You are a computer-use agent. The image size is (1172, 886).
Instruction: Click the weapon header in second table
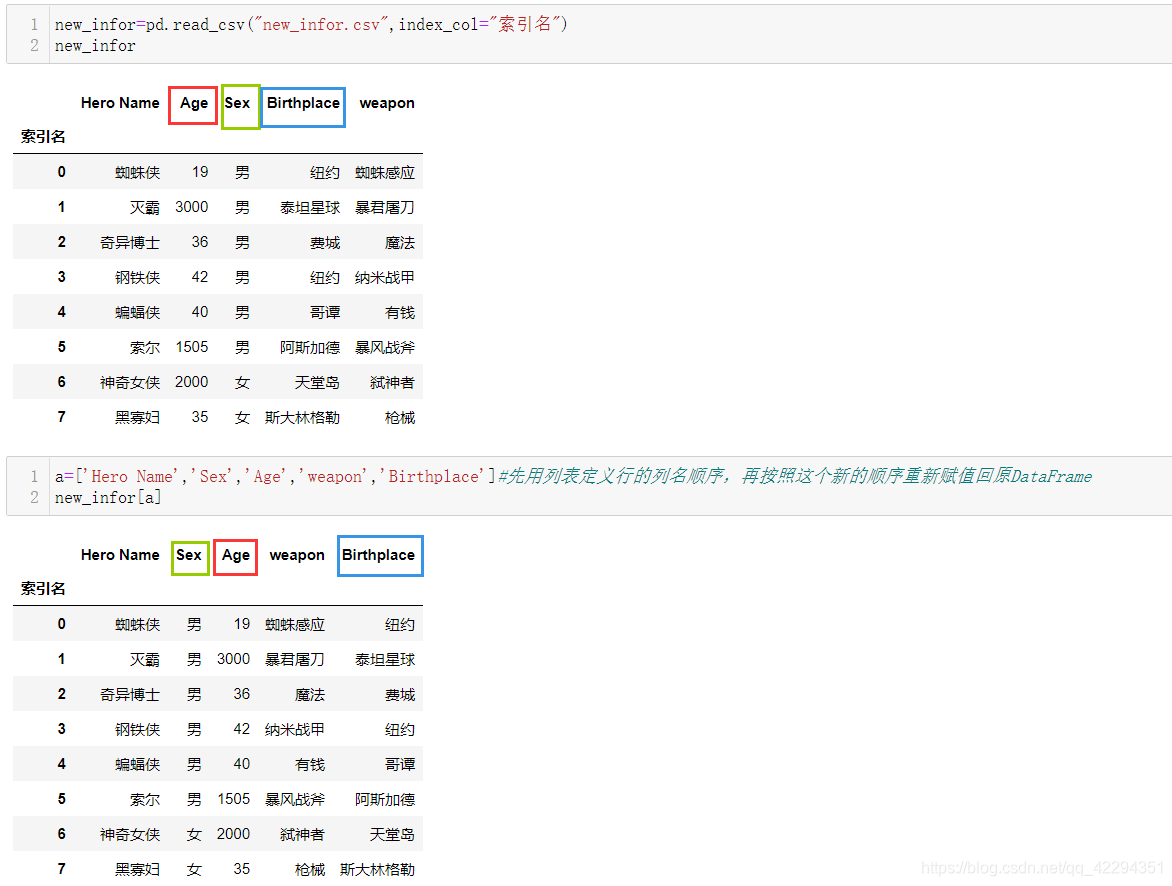coord(297,555)
